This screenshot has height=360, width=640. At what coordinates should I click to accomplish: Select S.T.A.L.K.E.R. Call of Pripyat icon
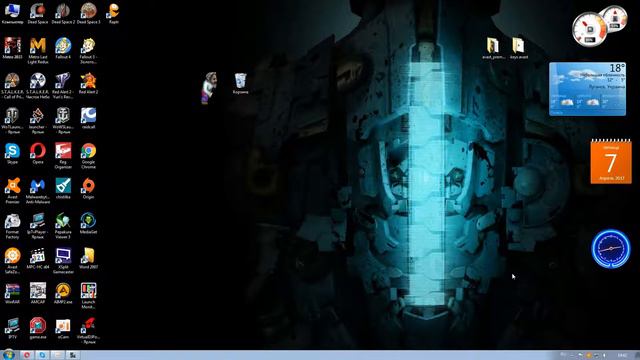[12, 85]
